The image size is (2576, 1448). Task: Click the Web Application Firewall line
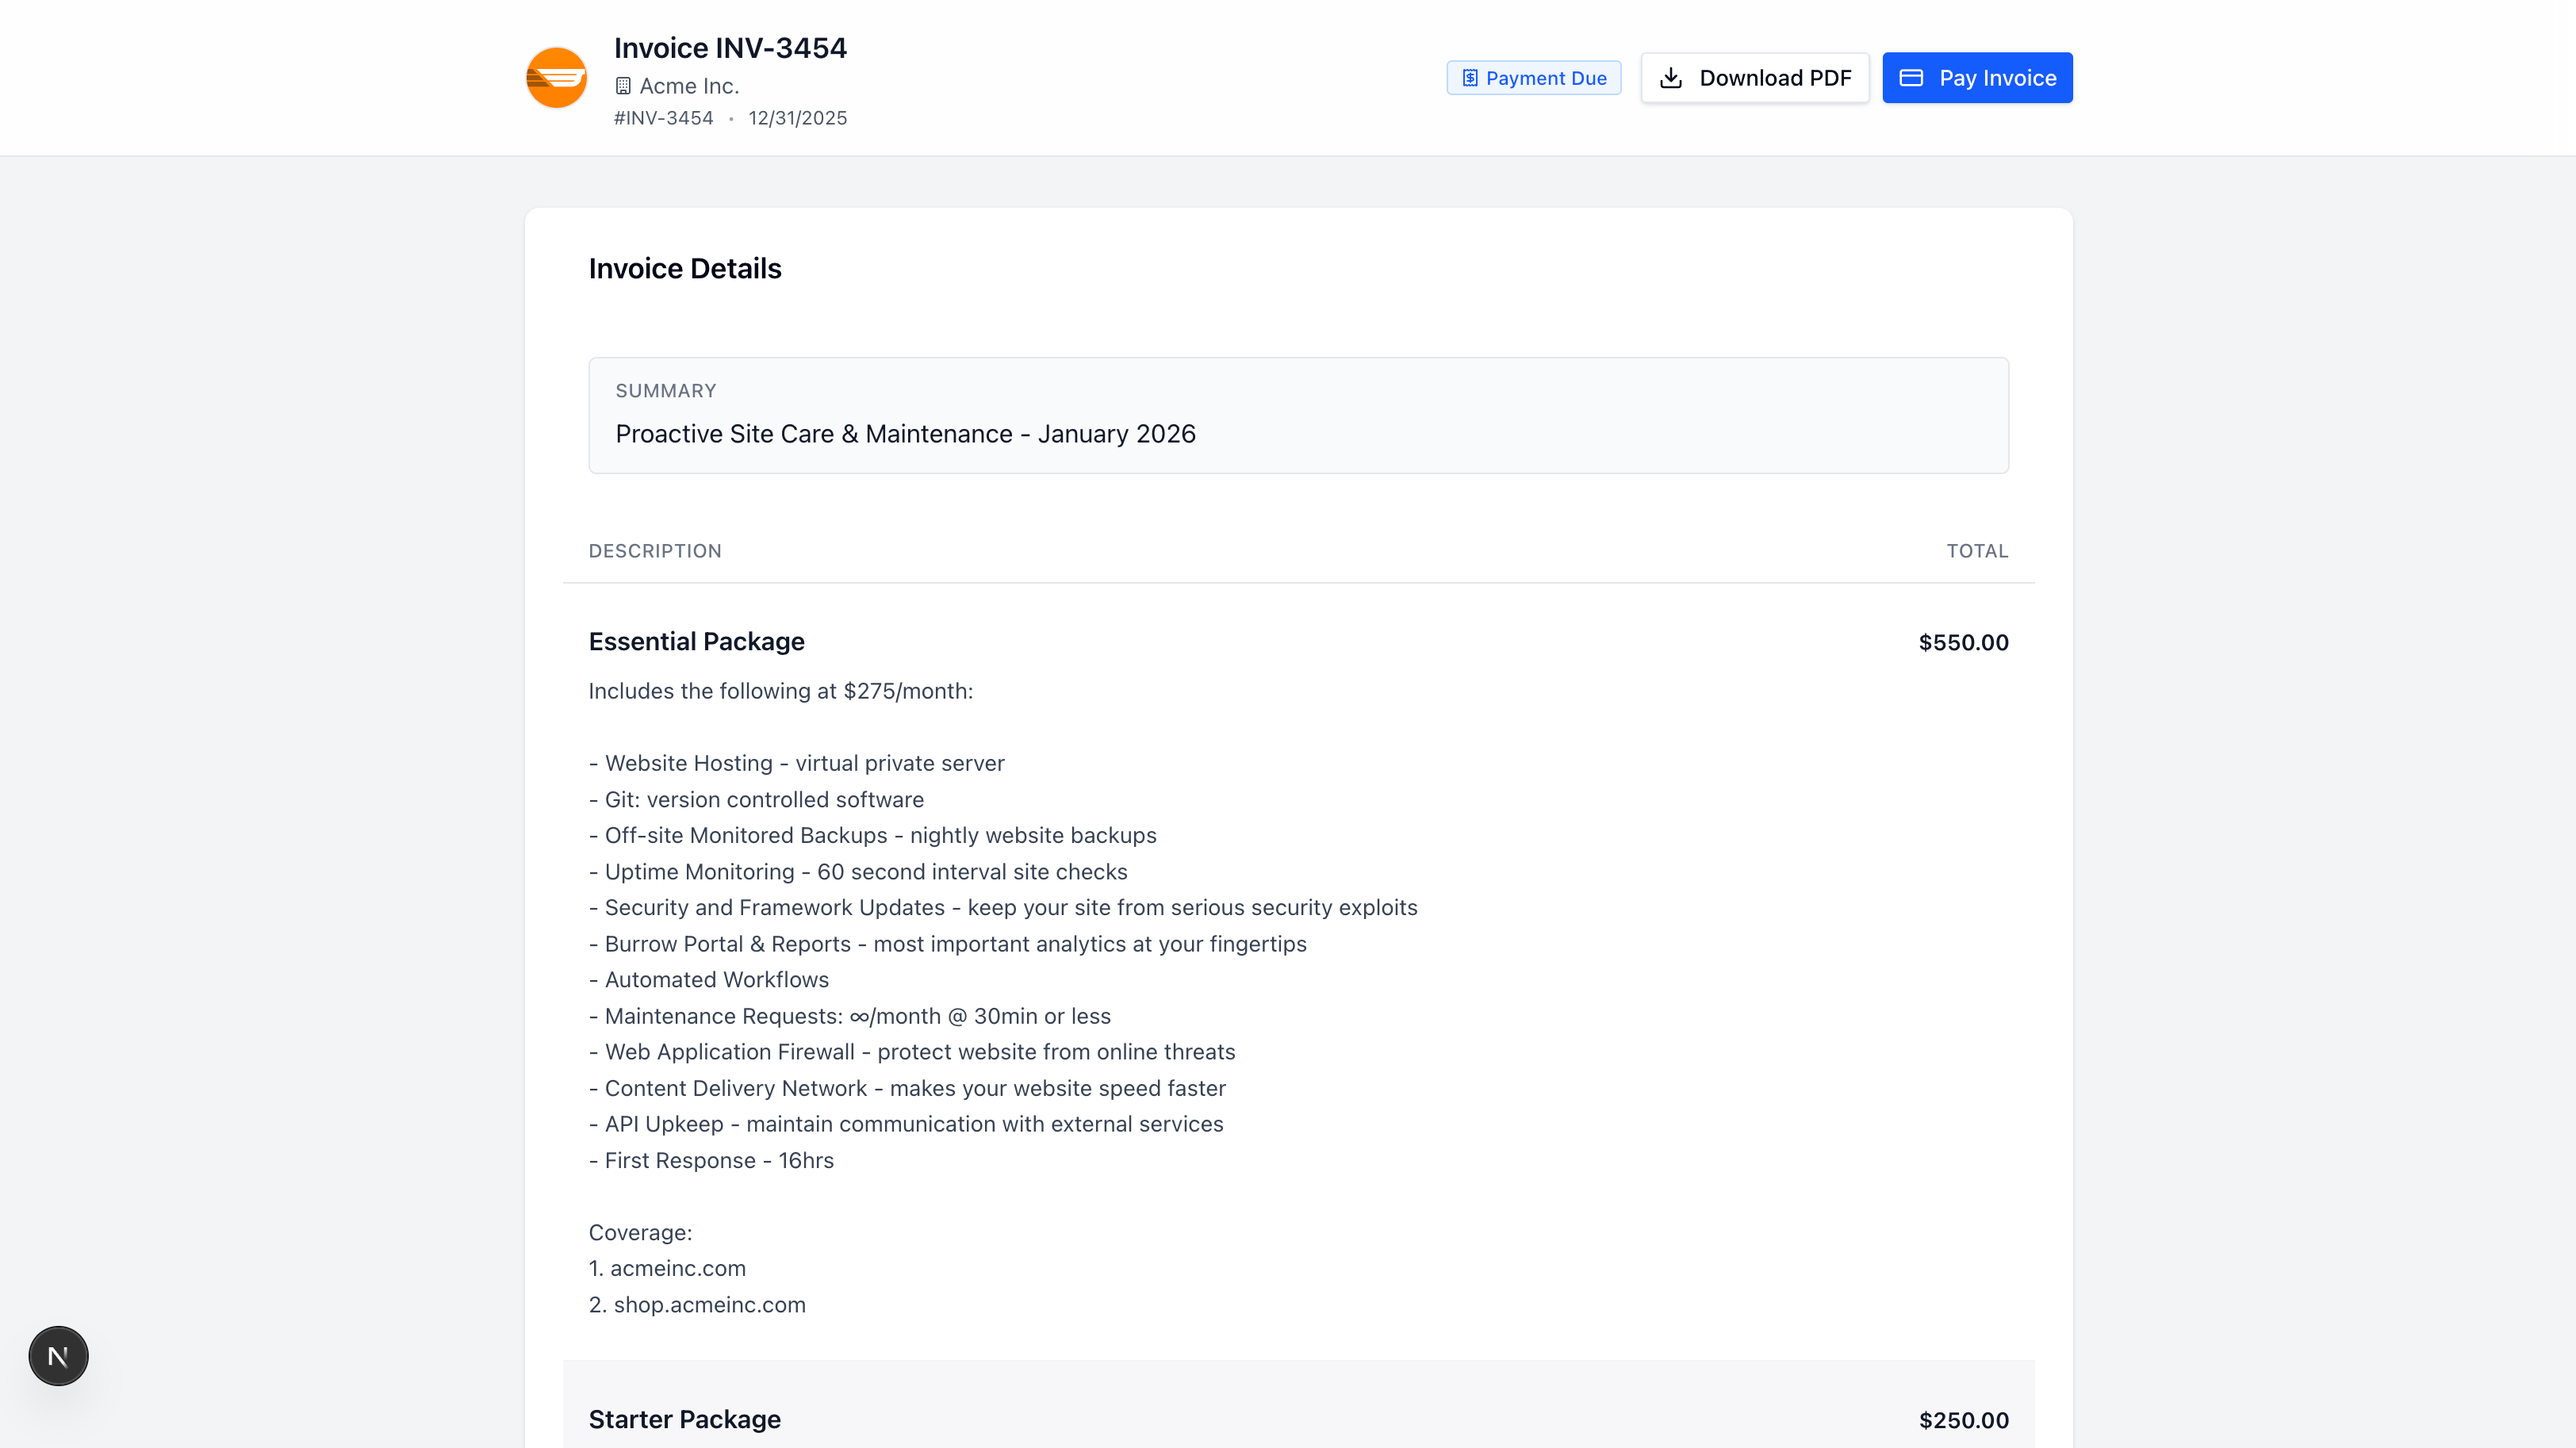pyautogui.click(x=912, y=1052)
